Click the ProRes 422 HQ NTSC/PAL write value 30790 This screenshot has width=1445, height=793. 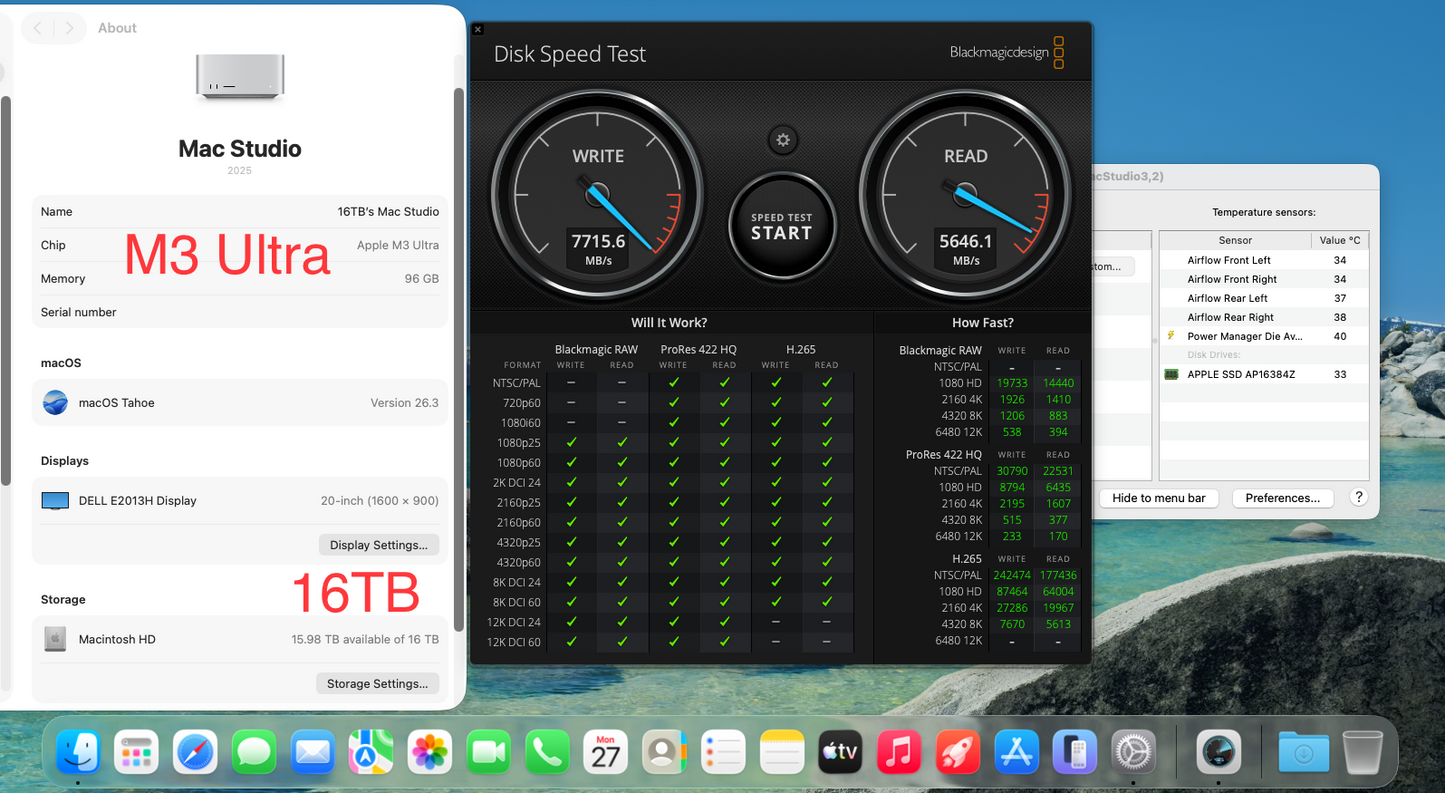click(1012, 471)
